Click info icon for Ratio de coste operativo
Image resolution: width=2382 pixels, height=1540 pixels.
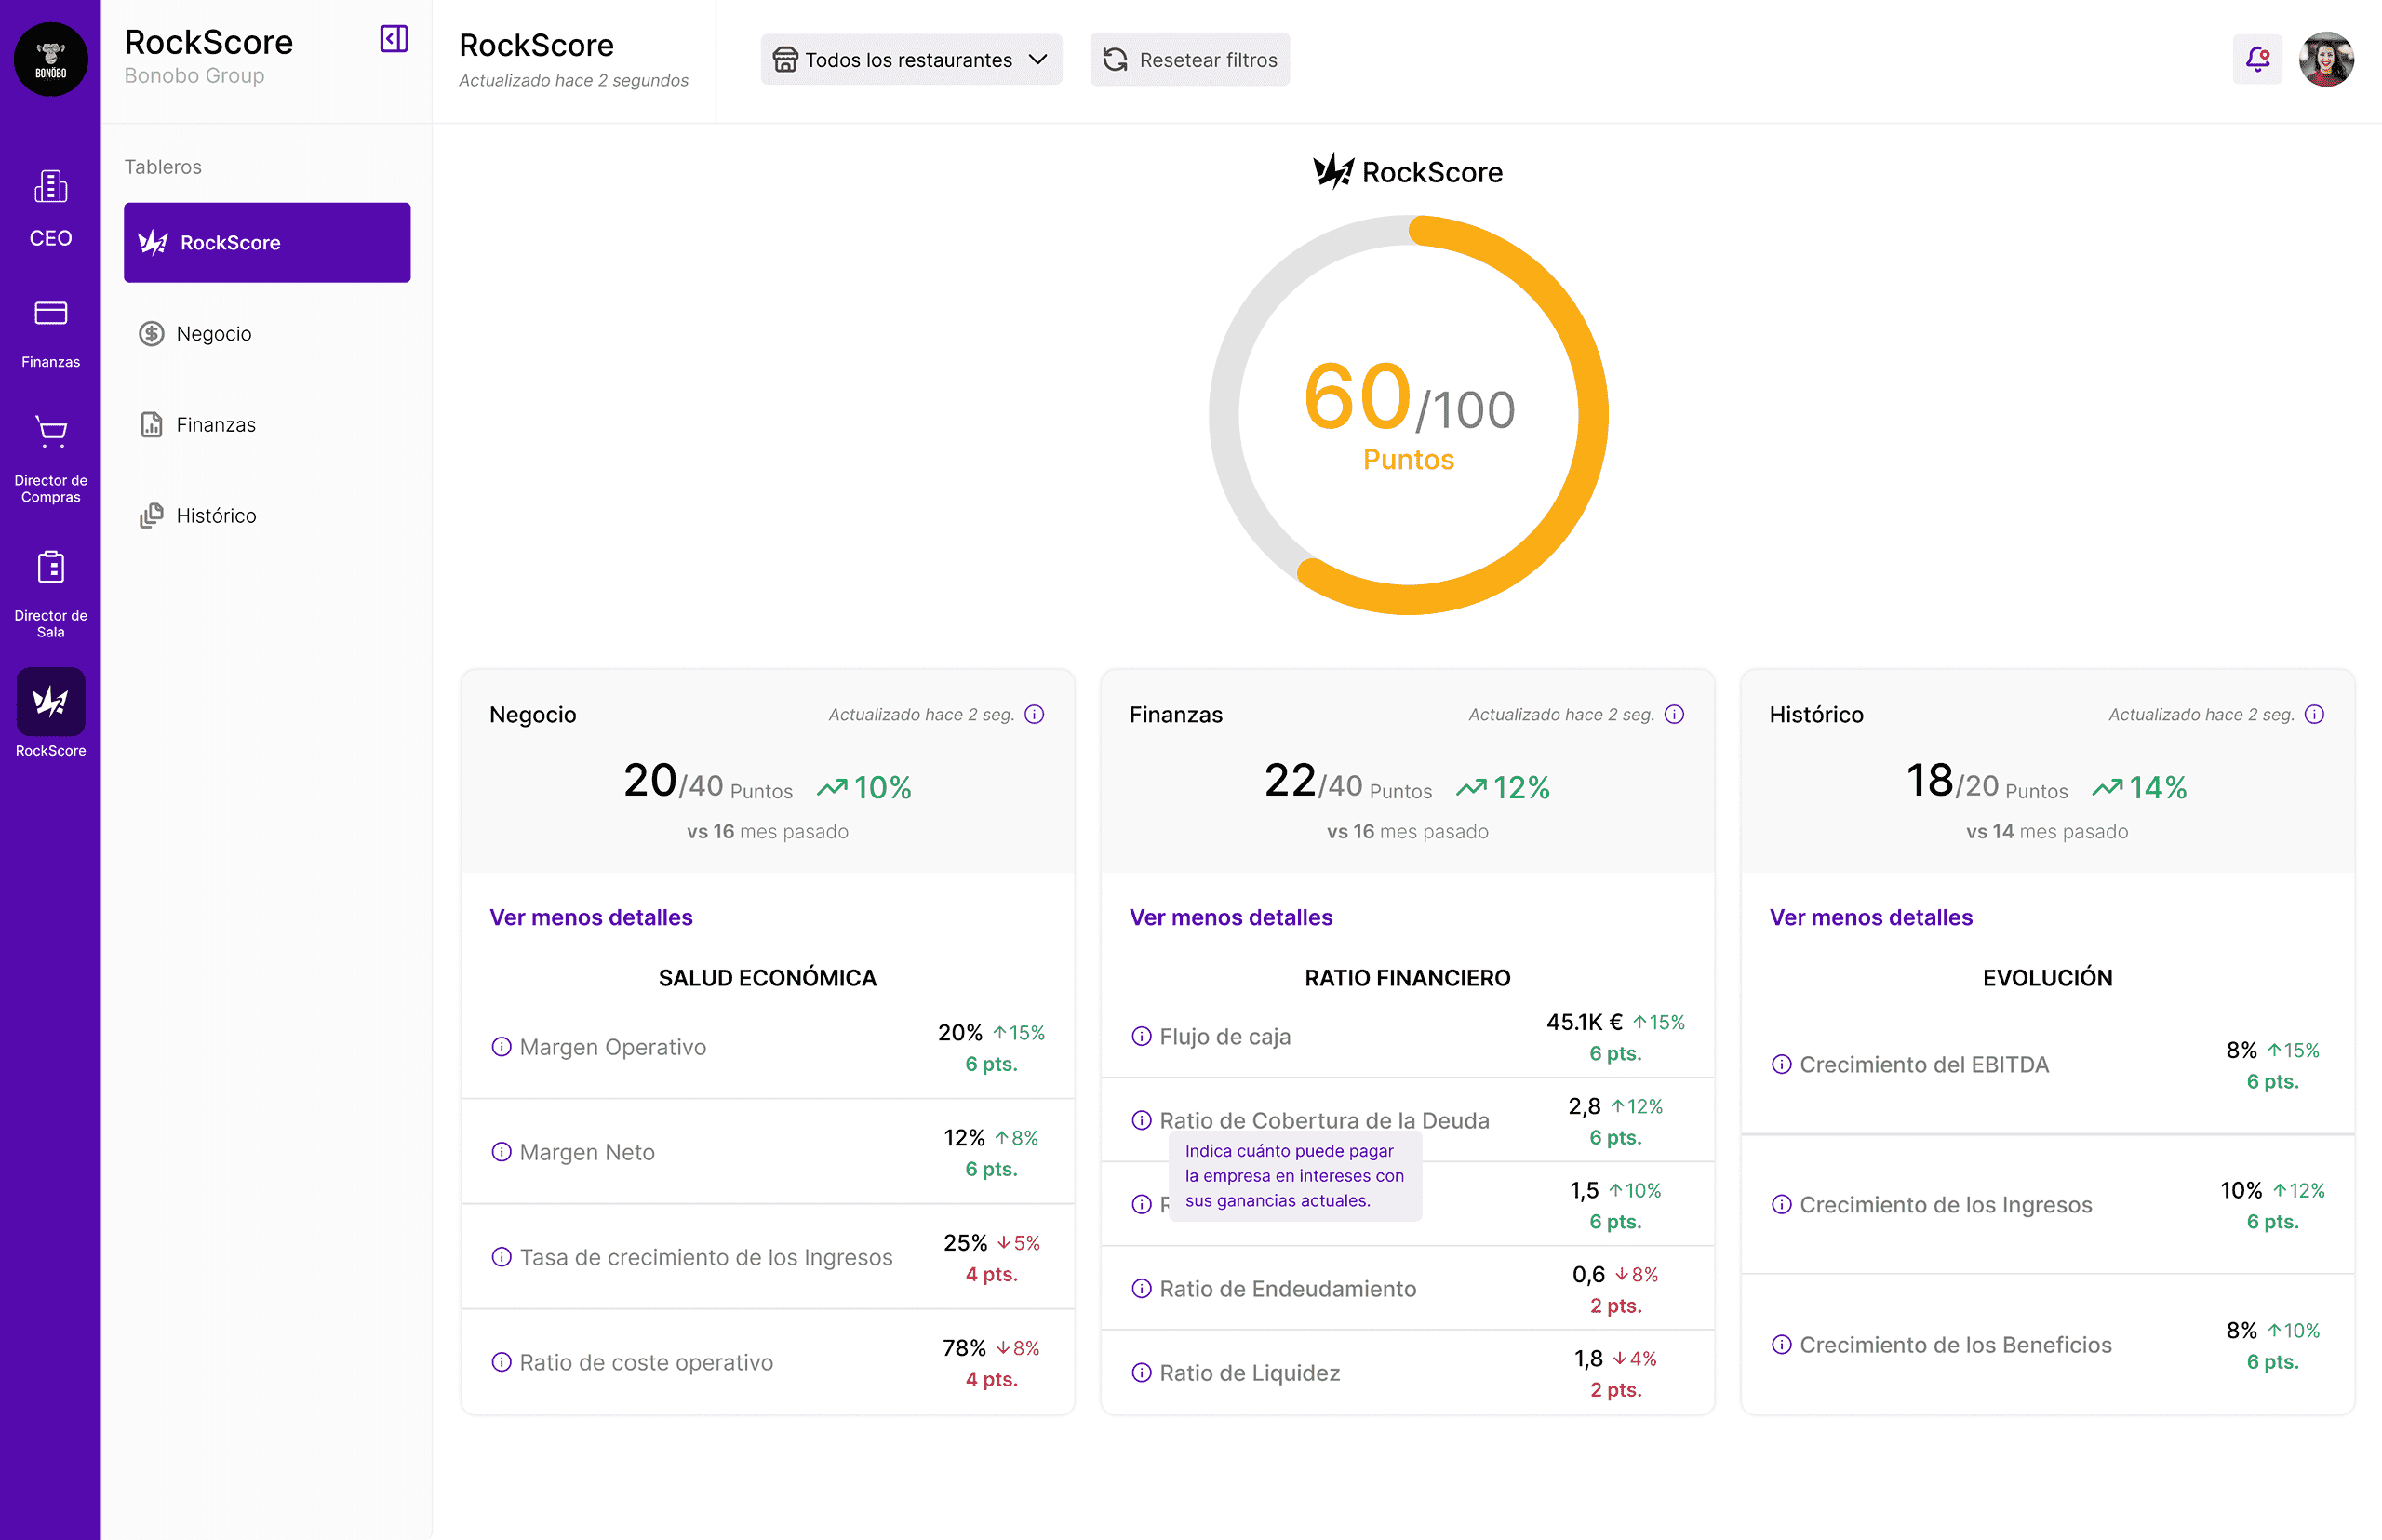pos(502,1362)
